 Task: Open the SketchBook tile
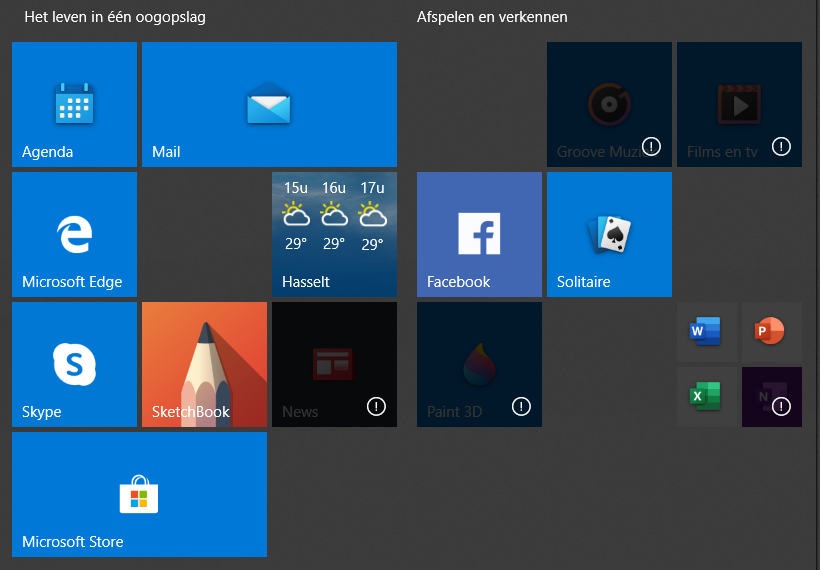click(x=204, y=364)
